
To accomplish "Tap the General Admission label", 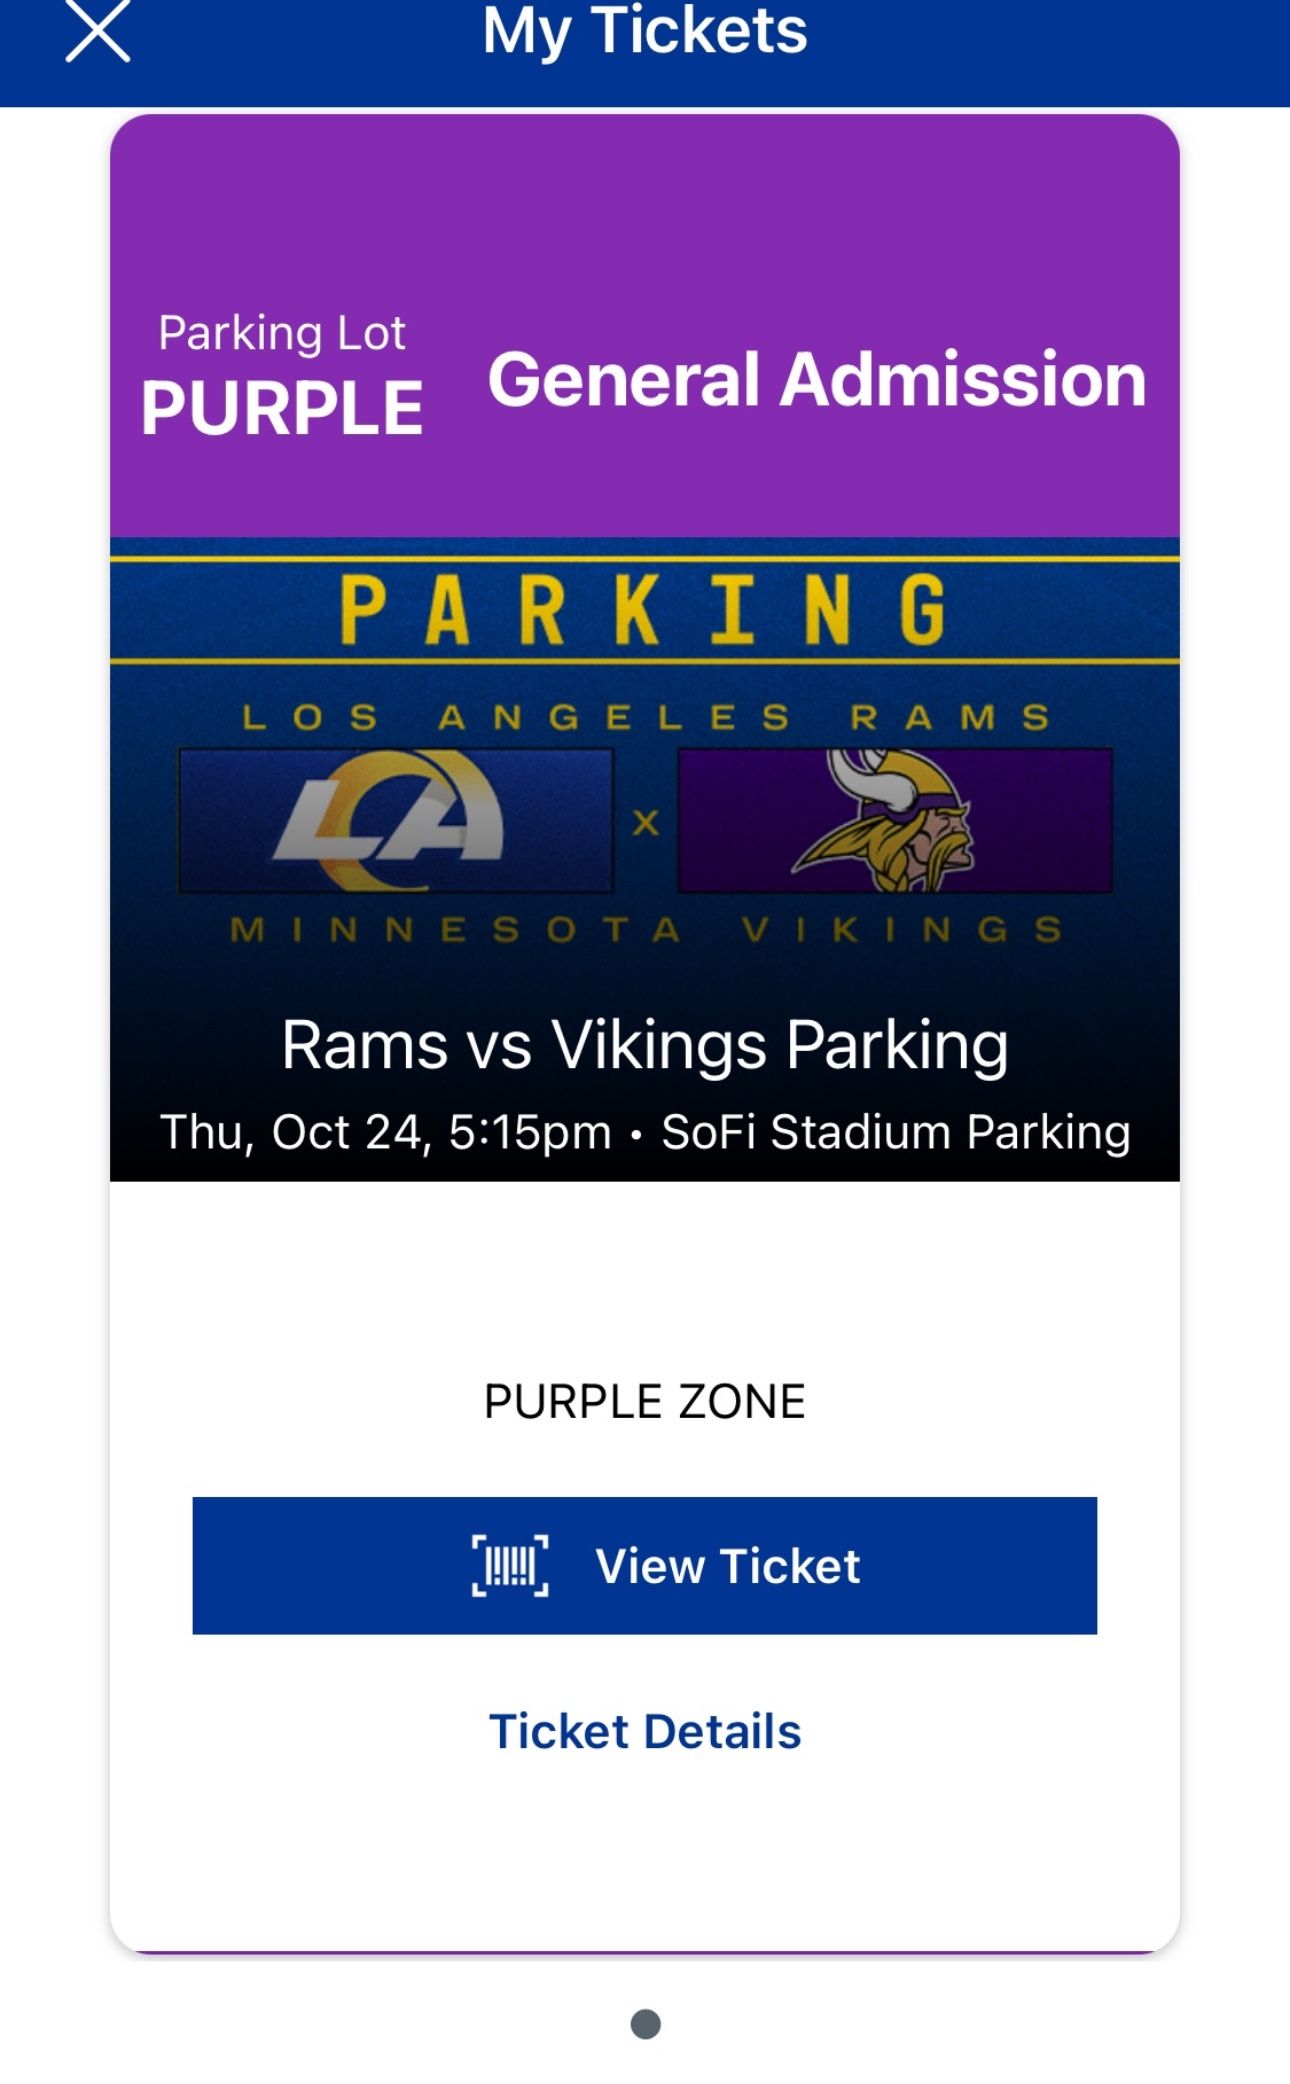I will pyautogui.click(x=816, y=379).
